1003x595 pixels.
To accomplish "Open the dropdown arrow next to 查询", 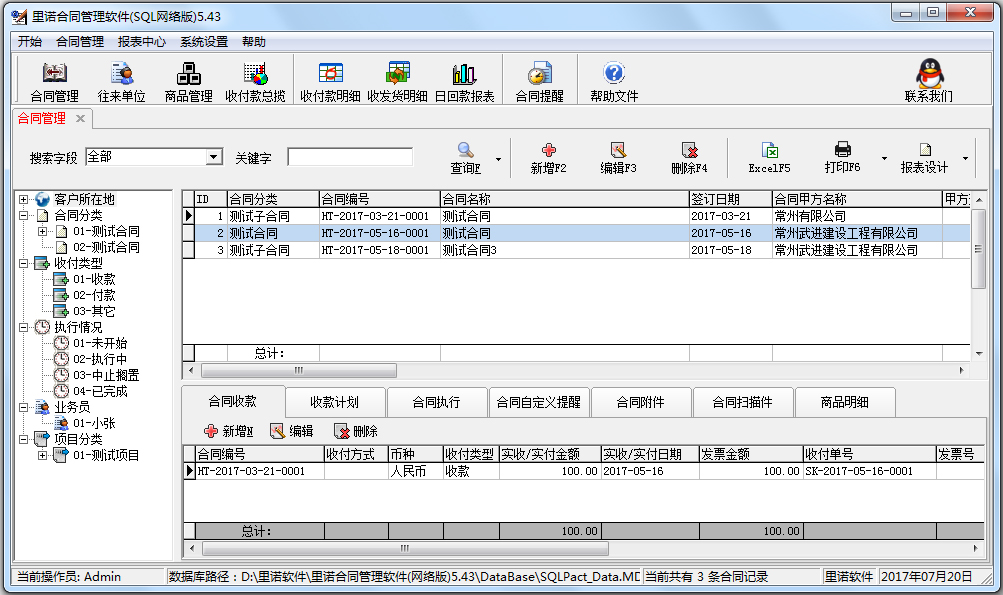I will [x=498, y=159].
